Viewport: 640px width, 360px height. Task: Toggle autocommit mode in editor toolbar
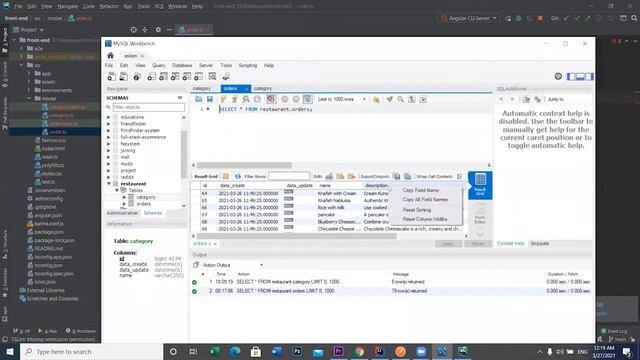[x=308, y=99]
